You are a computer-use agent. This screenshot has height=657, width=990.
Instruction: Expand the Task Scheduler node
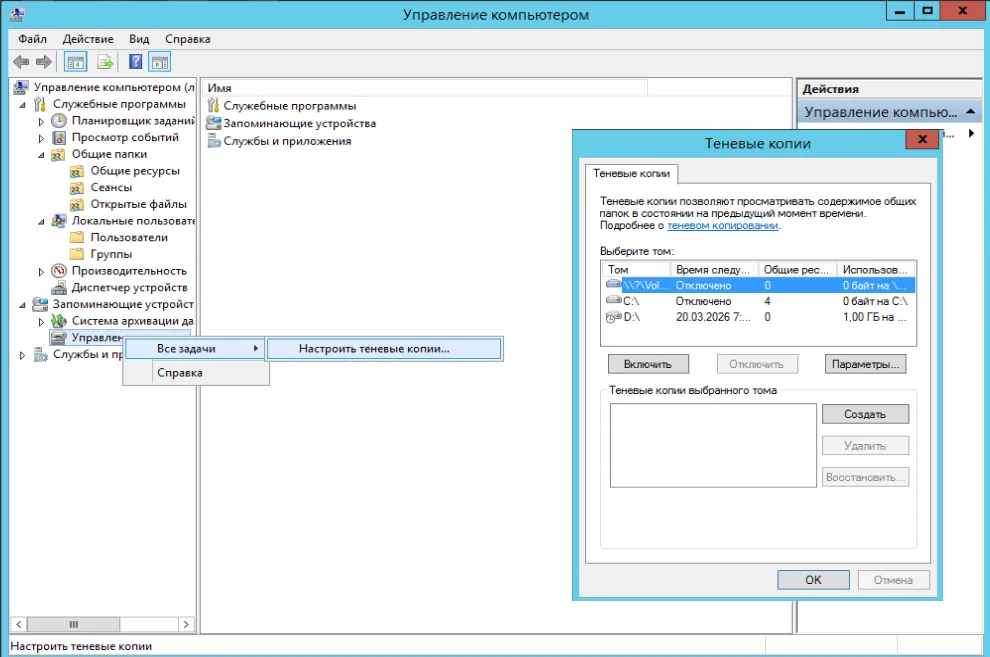pos(41,121)
